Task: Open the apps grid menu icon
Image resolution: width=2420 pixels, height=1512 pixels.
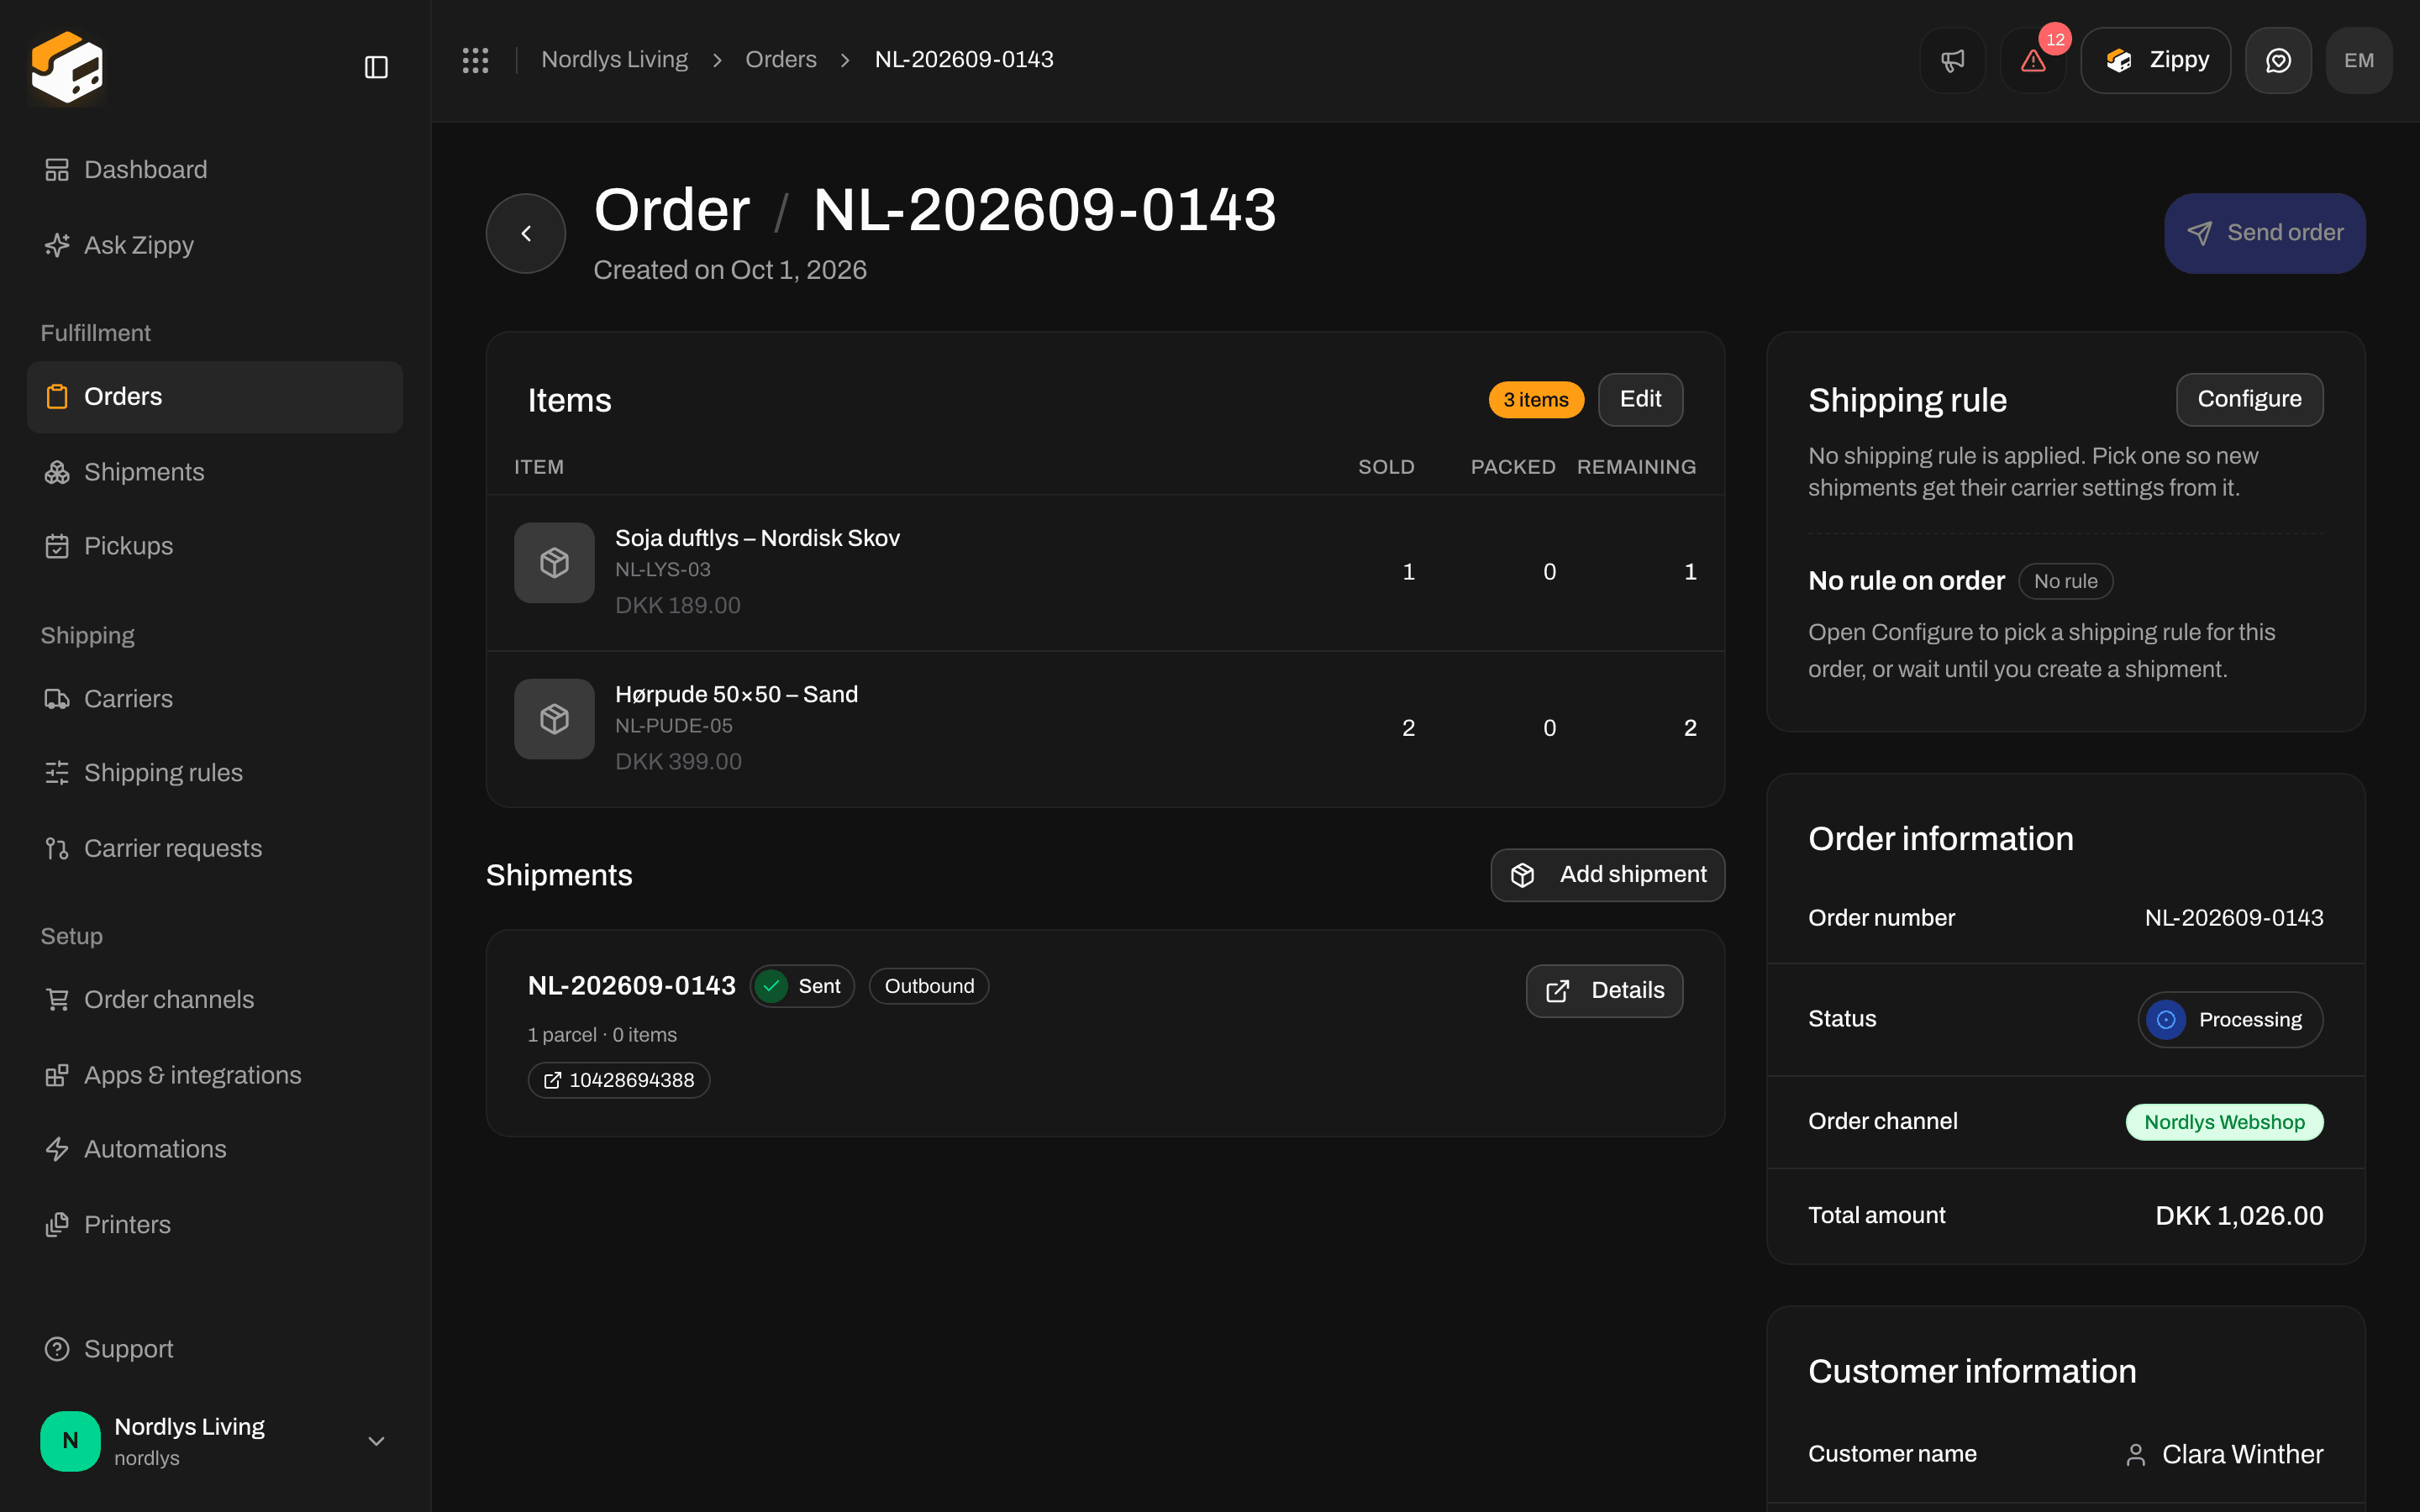Action: click(x=476, y=60)
